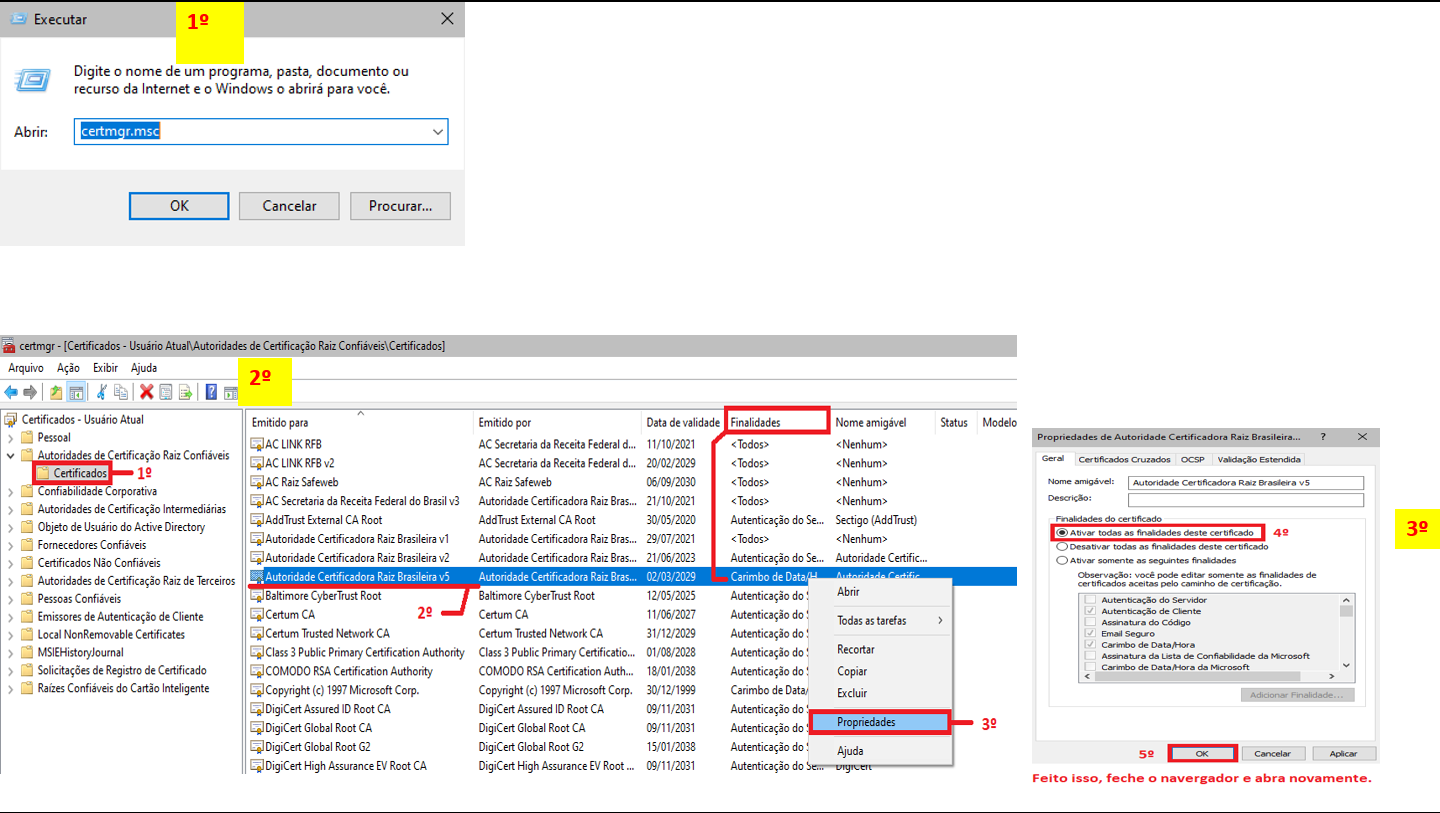
Task: Click the Nome amigável text field
Action: pyautogui.click(x=1245, y=482)
